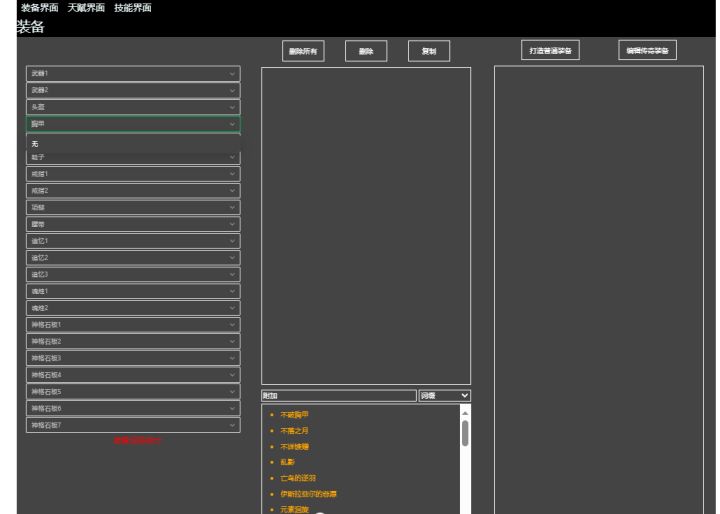The image size is (720, 514).
Task: Select the 伊斯拉菲尔 item in the list
Action: pos(308,494)
